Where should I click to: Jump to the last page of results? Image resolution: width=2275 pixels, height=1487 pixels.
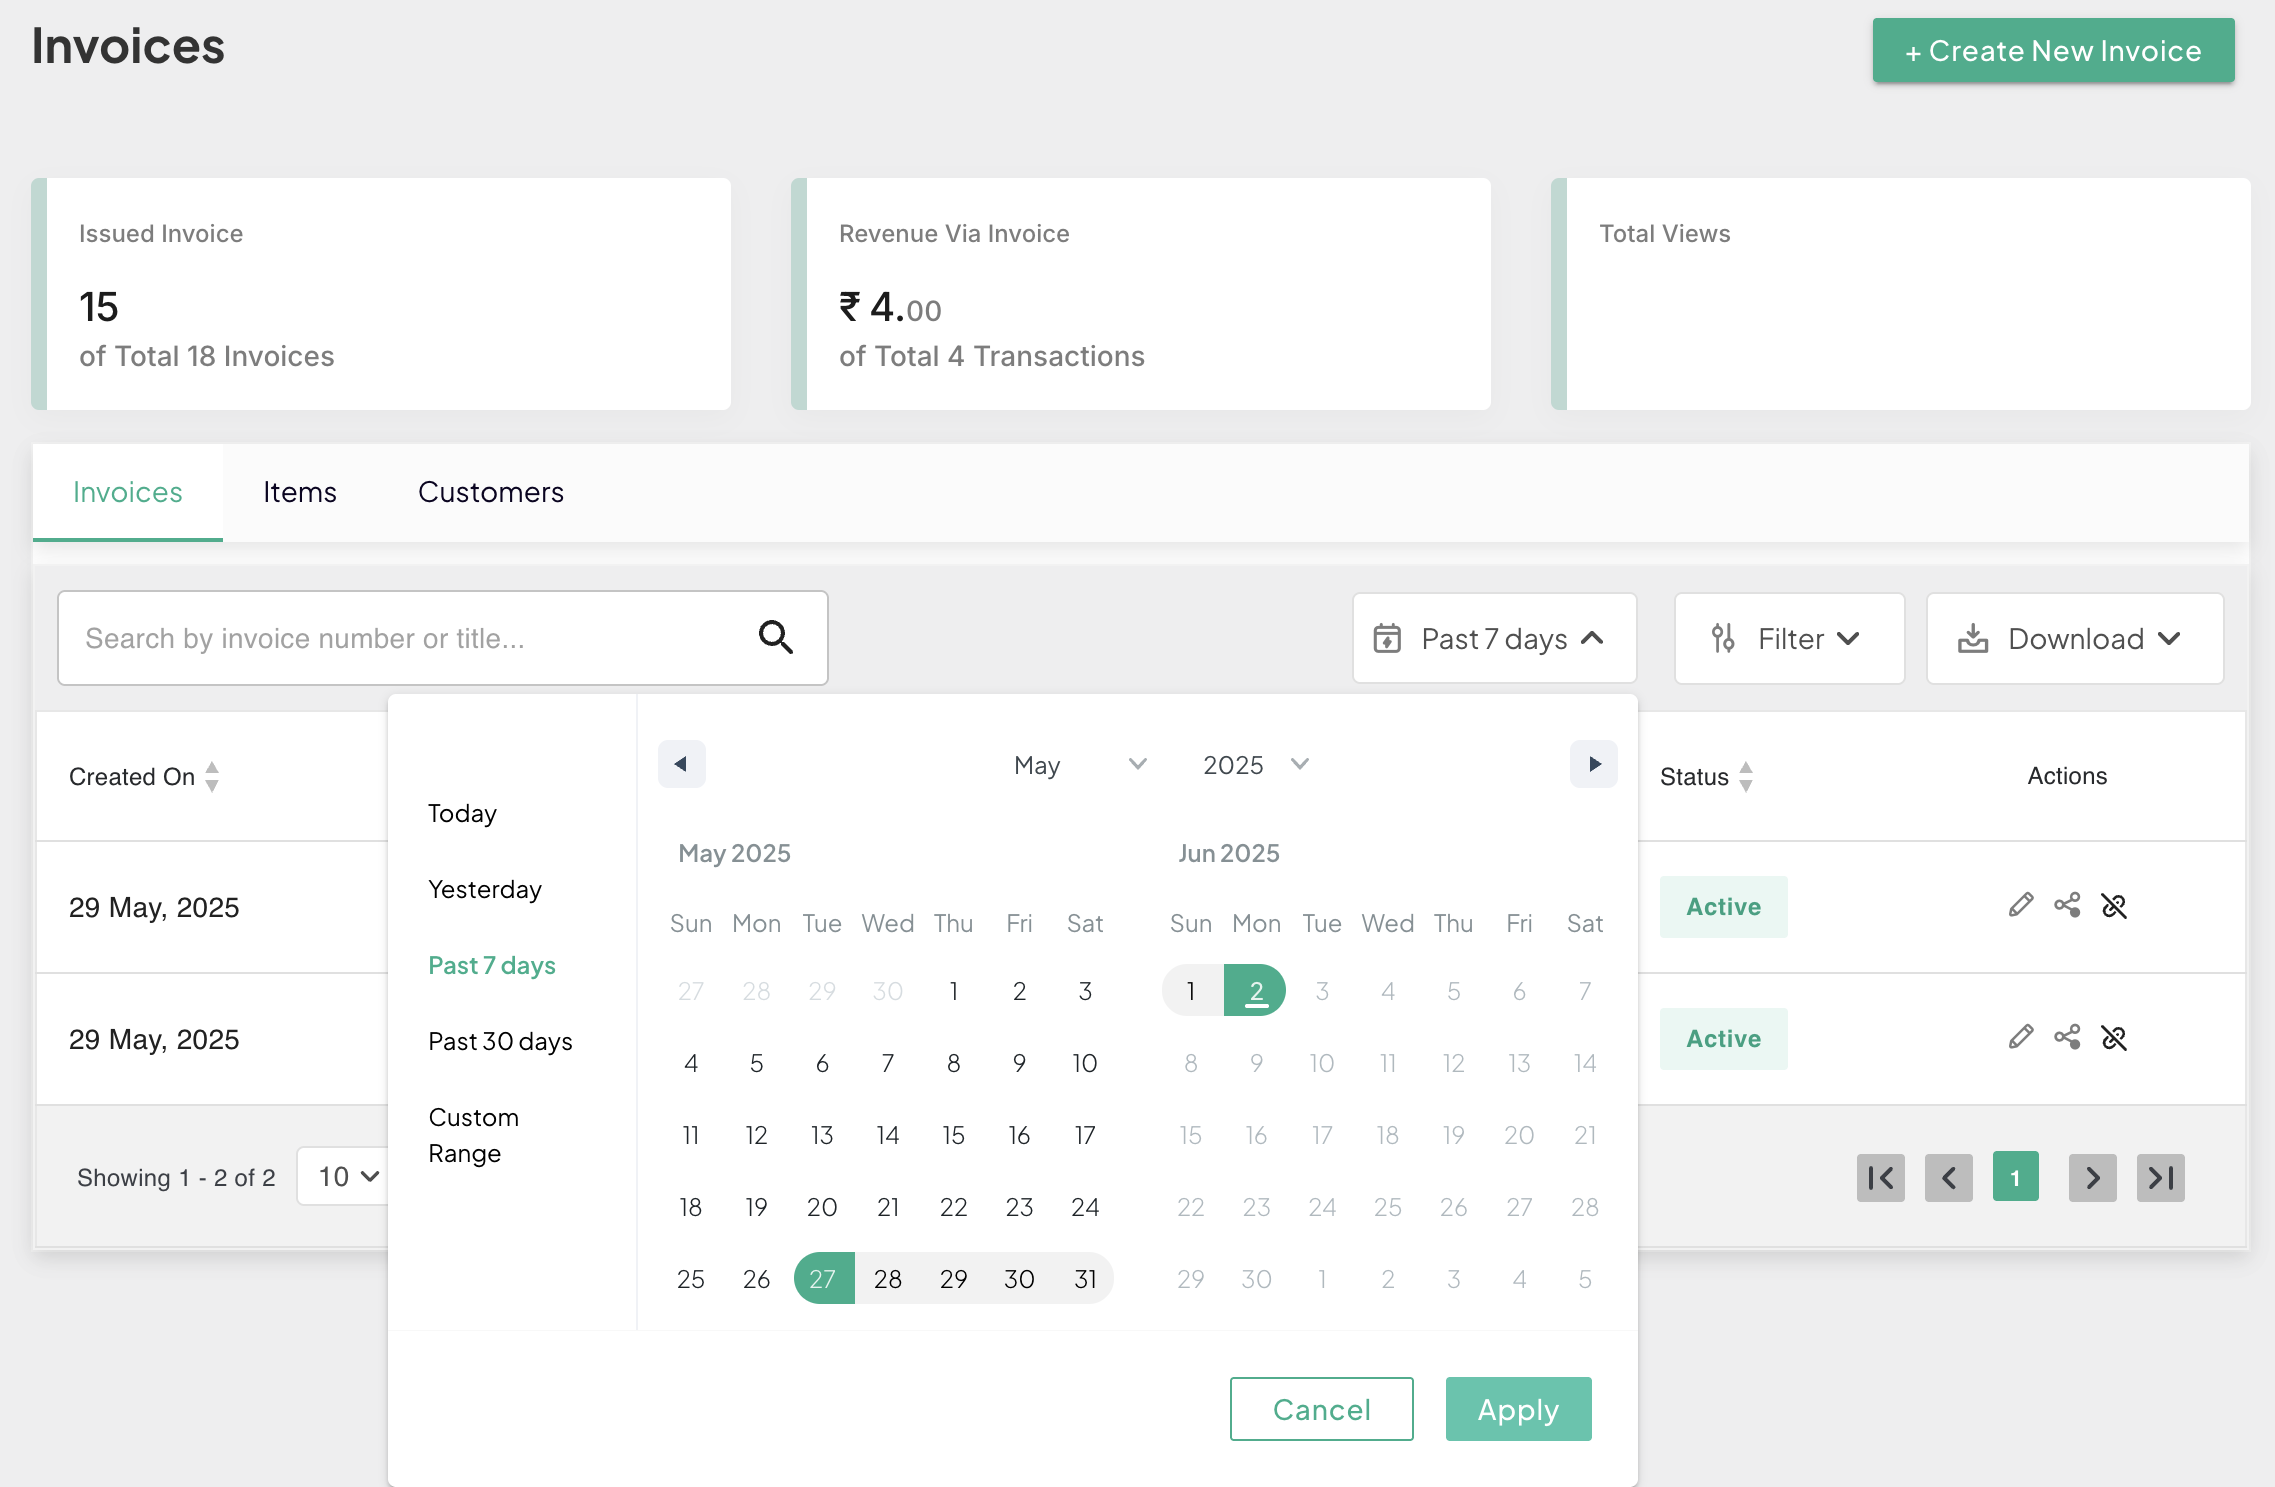tap(2160, 1178)
